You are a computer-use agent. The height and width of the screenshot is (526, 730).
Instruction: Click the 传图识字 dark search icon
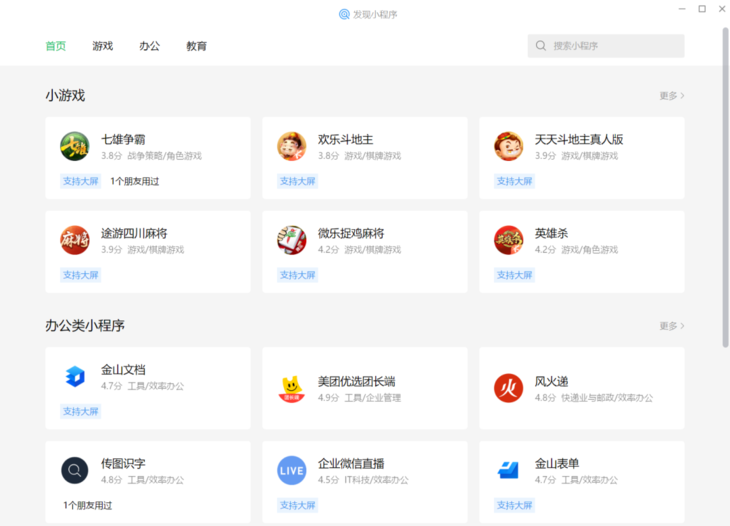pos(74,470)
